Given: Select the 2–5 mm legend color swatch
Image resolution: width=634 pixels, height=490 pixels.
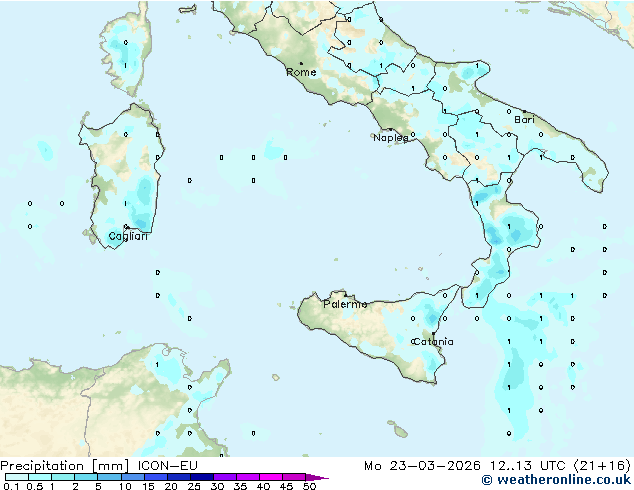Looking at the screenshot, I should click(x=86, y=477).
